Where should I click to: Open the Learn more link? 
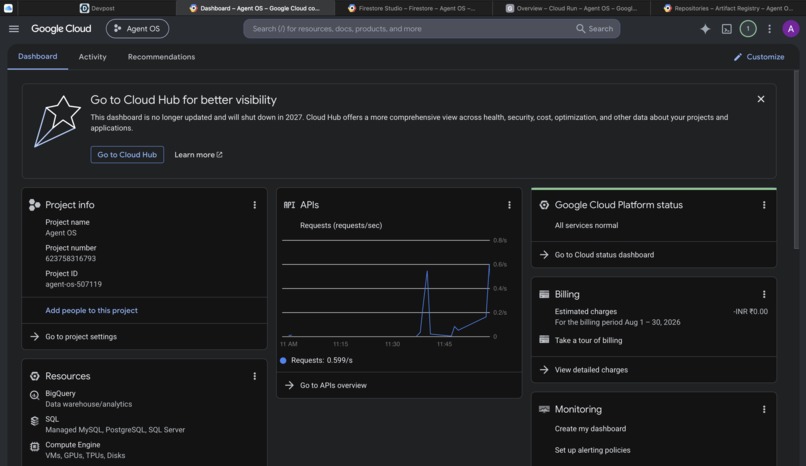(198, 155)
